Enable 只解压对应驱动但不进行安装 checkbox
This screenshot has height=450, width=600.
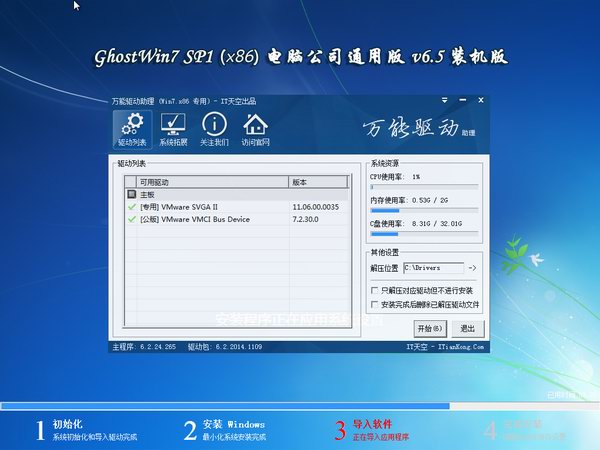(375, 290)
